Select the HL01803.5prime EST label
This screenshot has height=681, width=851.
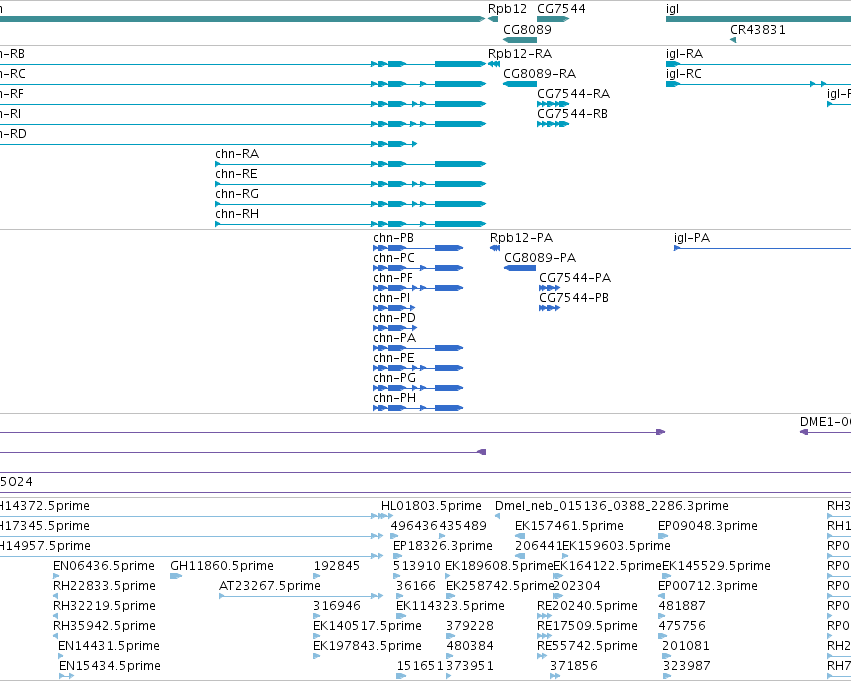431,506
